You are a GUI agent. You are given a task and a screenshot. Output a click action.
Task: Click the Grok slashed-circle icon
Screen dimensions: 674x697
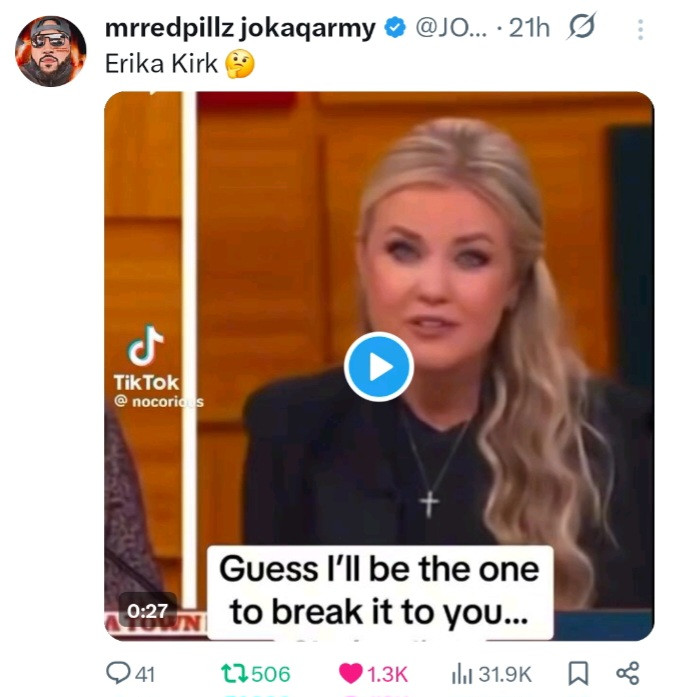click(x=581, y=26)
